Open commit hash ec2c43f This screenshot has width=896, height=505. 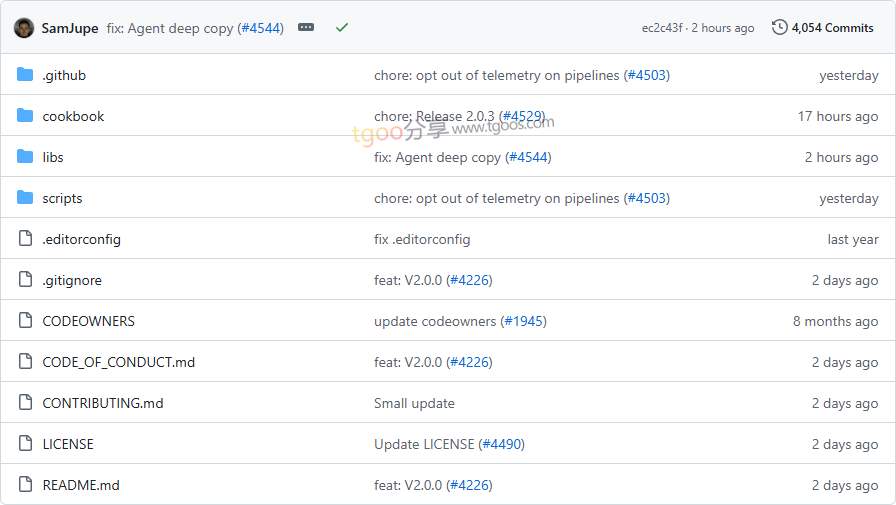[662, 28]
